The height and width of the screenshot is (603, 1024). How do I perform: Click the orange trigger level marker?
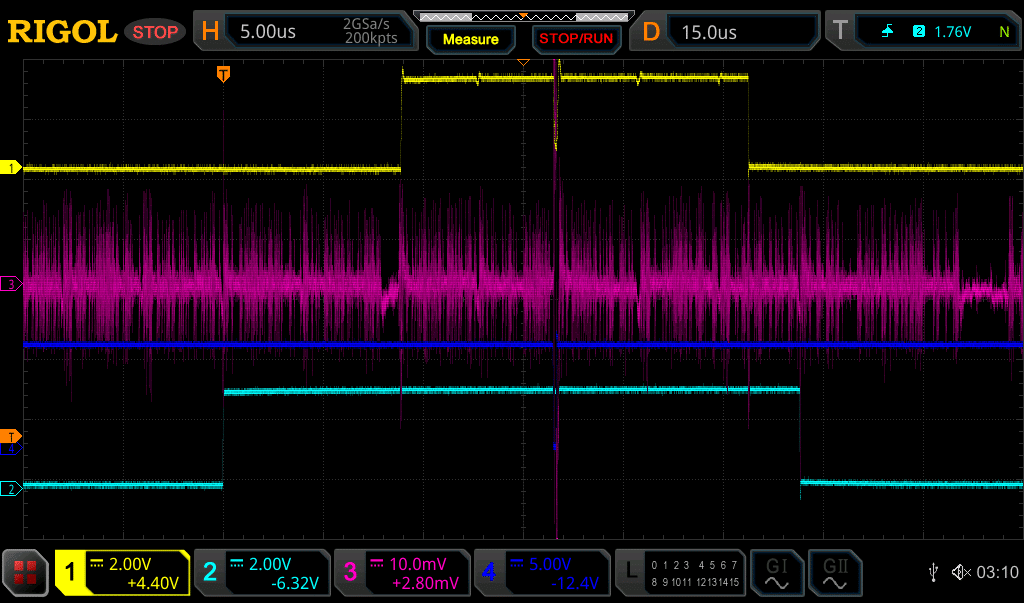(11, 436)
